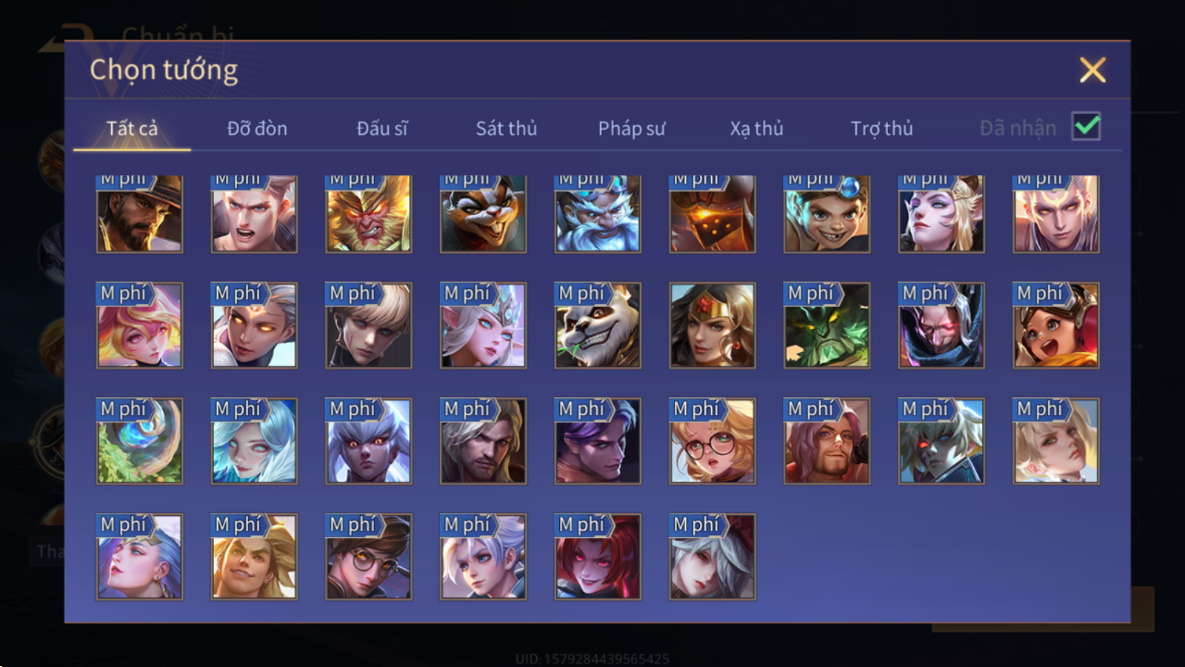Select the Wonder Woman tiara hero
Image resolution: width=1185 pixels, height=667 pixels.
(712, 326)
